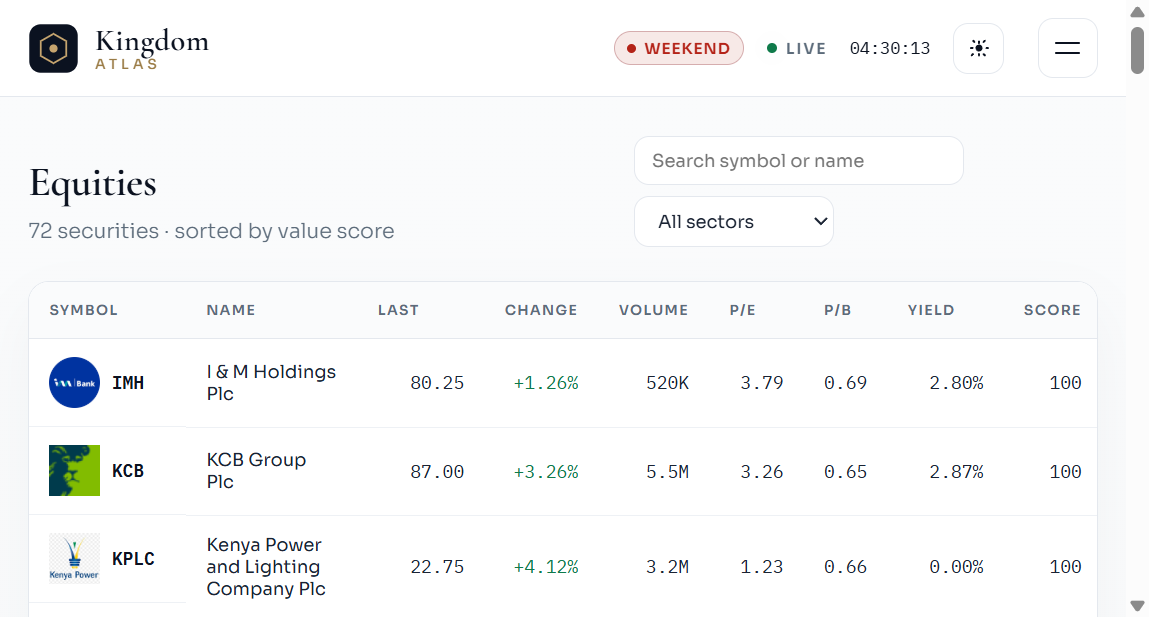The image size is (1149, 617).
Task: Click the scrollbar up arrow
Action: coord(1137,12)
